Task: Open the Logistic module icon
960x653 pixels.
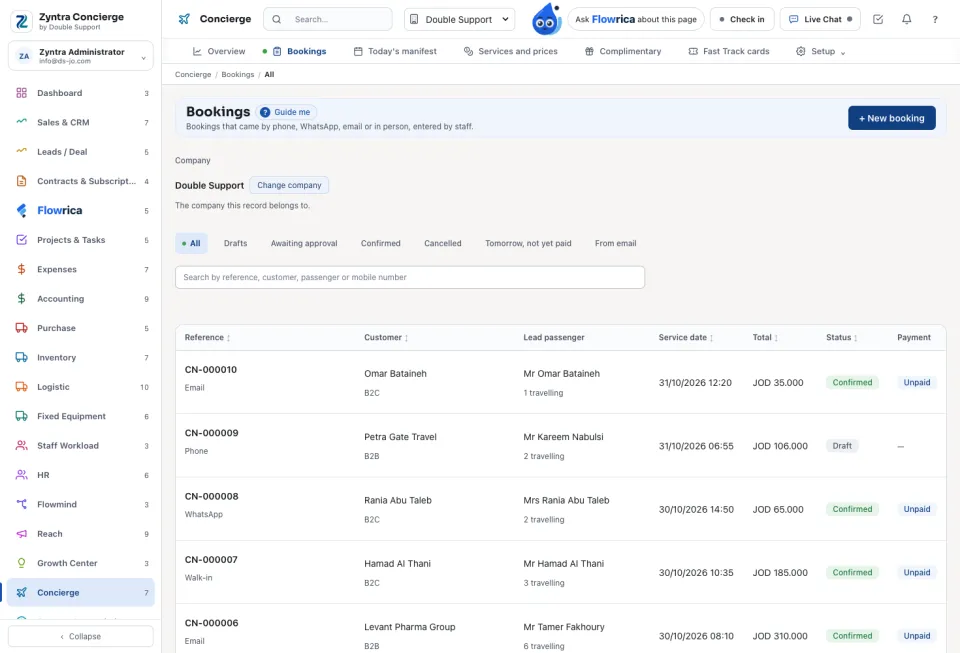Action: tap(21, 387)
